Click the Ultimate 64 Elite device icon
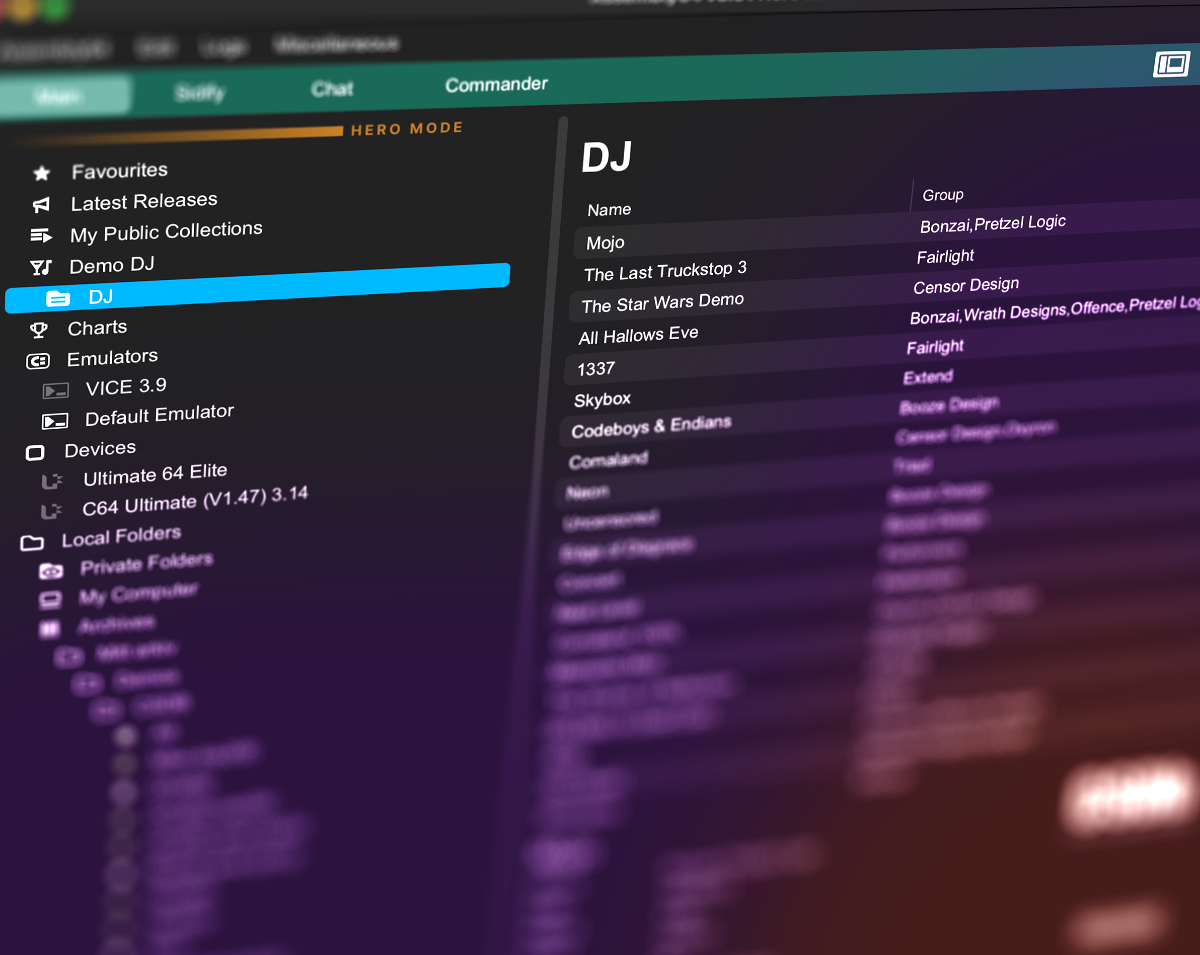The image size is (1200, 955). (52, 481)
